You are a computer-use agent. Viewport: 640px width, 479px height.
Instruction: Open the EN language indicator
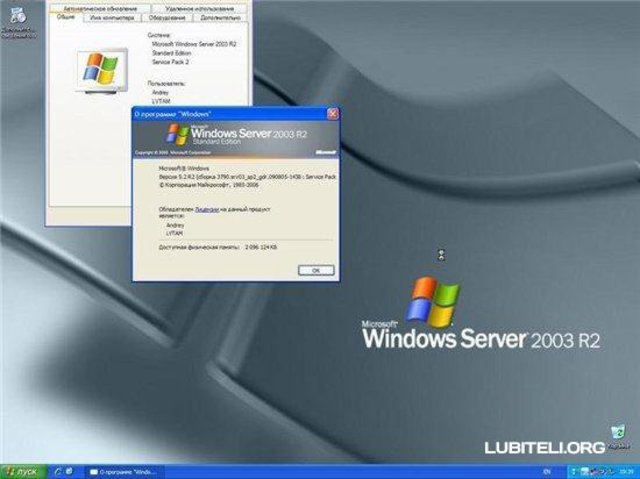click(x=547, y=472)
